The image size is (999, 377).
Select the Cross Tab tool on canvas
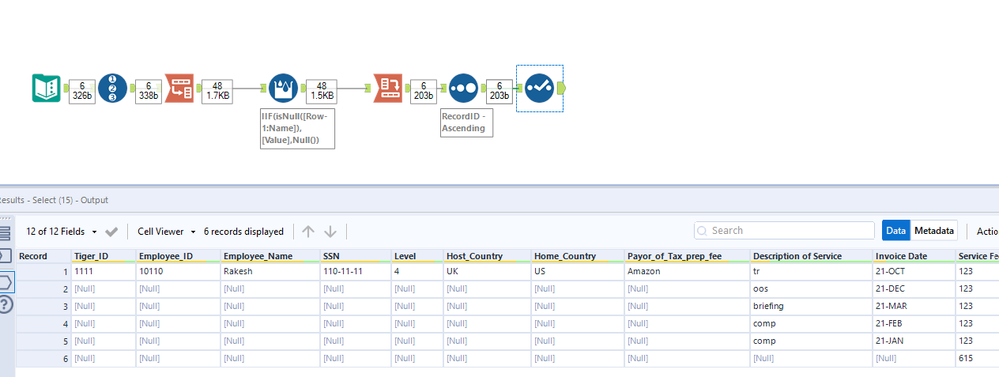[x=387, y=88]
